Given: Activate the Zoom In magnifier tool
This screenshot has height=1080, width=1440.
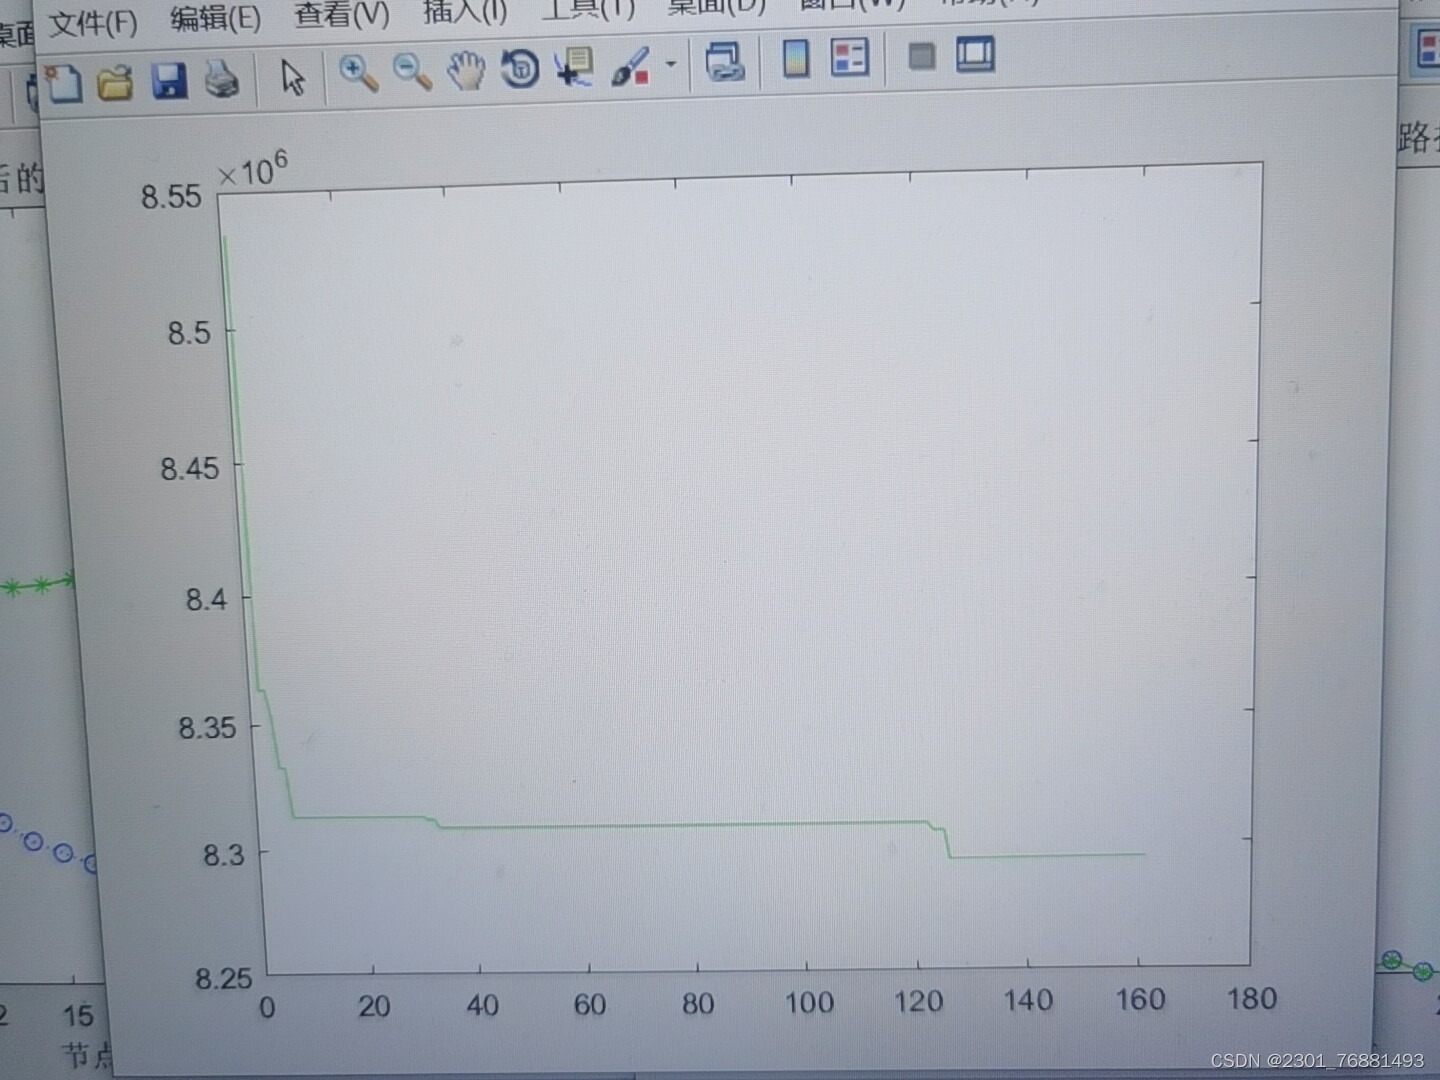Looking at the screenshot, I should pyautogui.click(x=357, y=73).
